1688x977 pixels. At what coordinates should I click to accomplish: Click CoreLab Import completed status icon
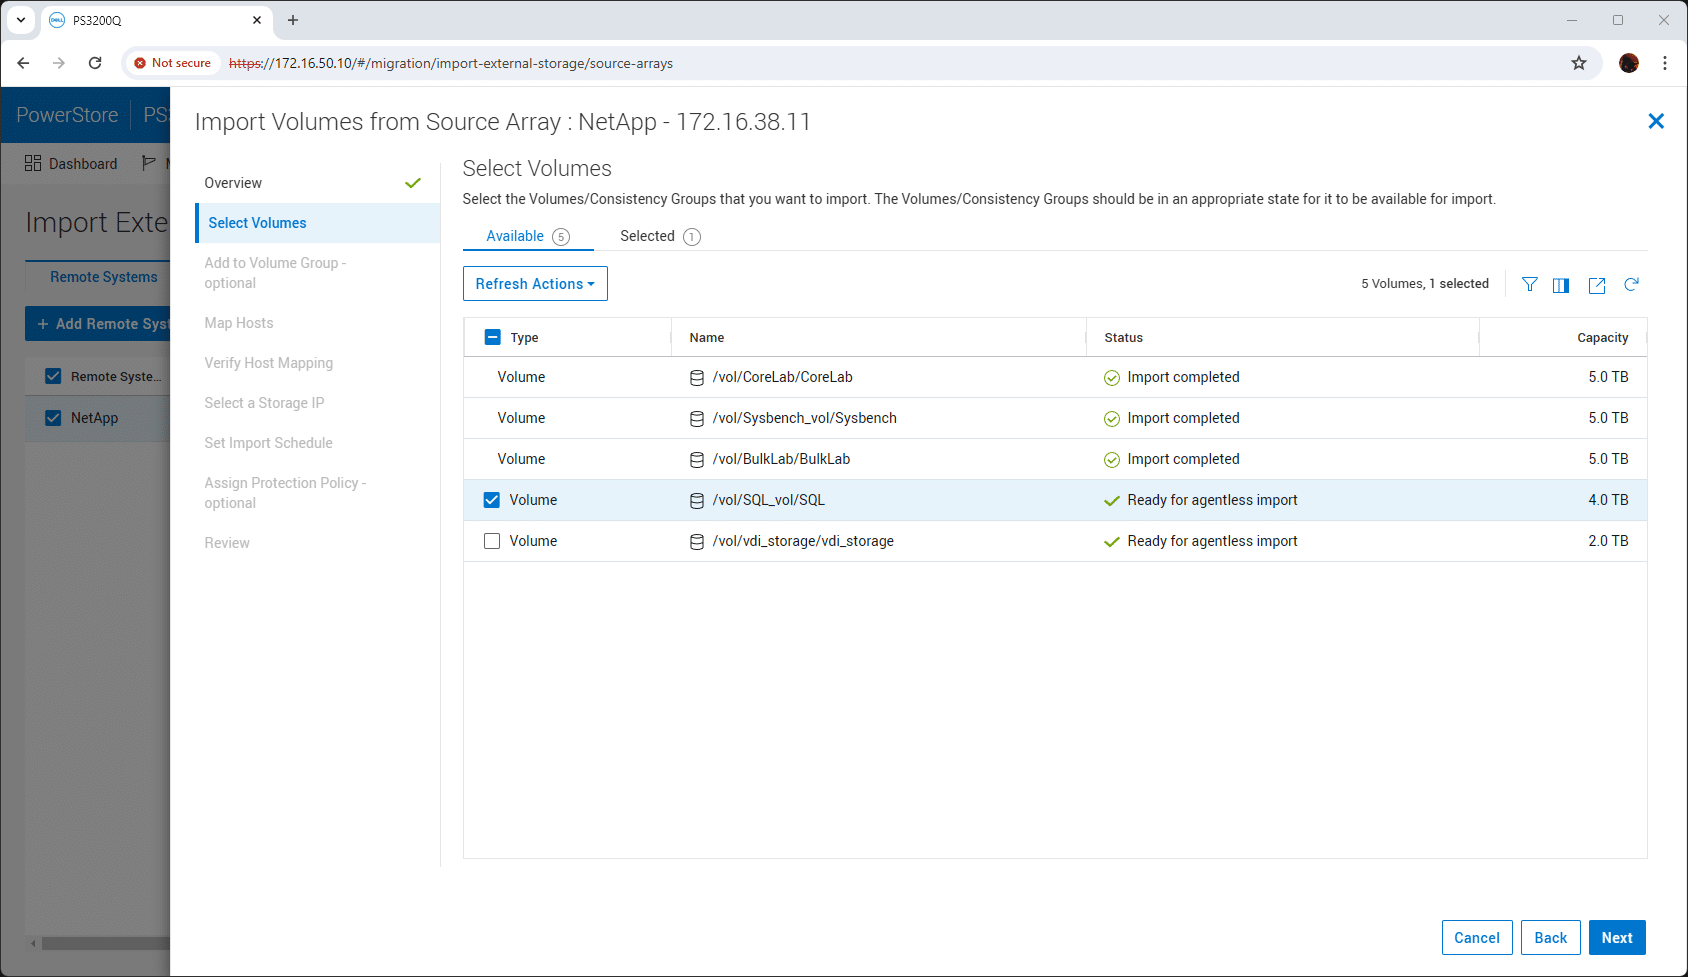coord(1111,378)
